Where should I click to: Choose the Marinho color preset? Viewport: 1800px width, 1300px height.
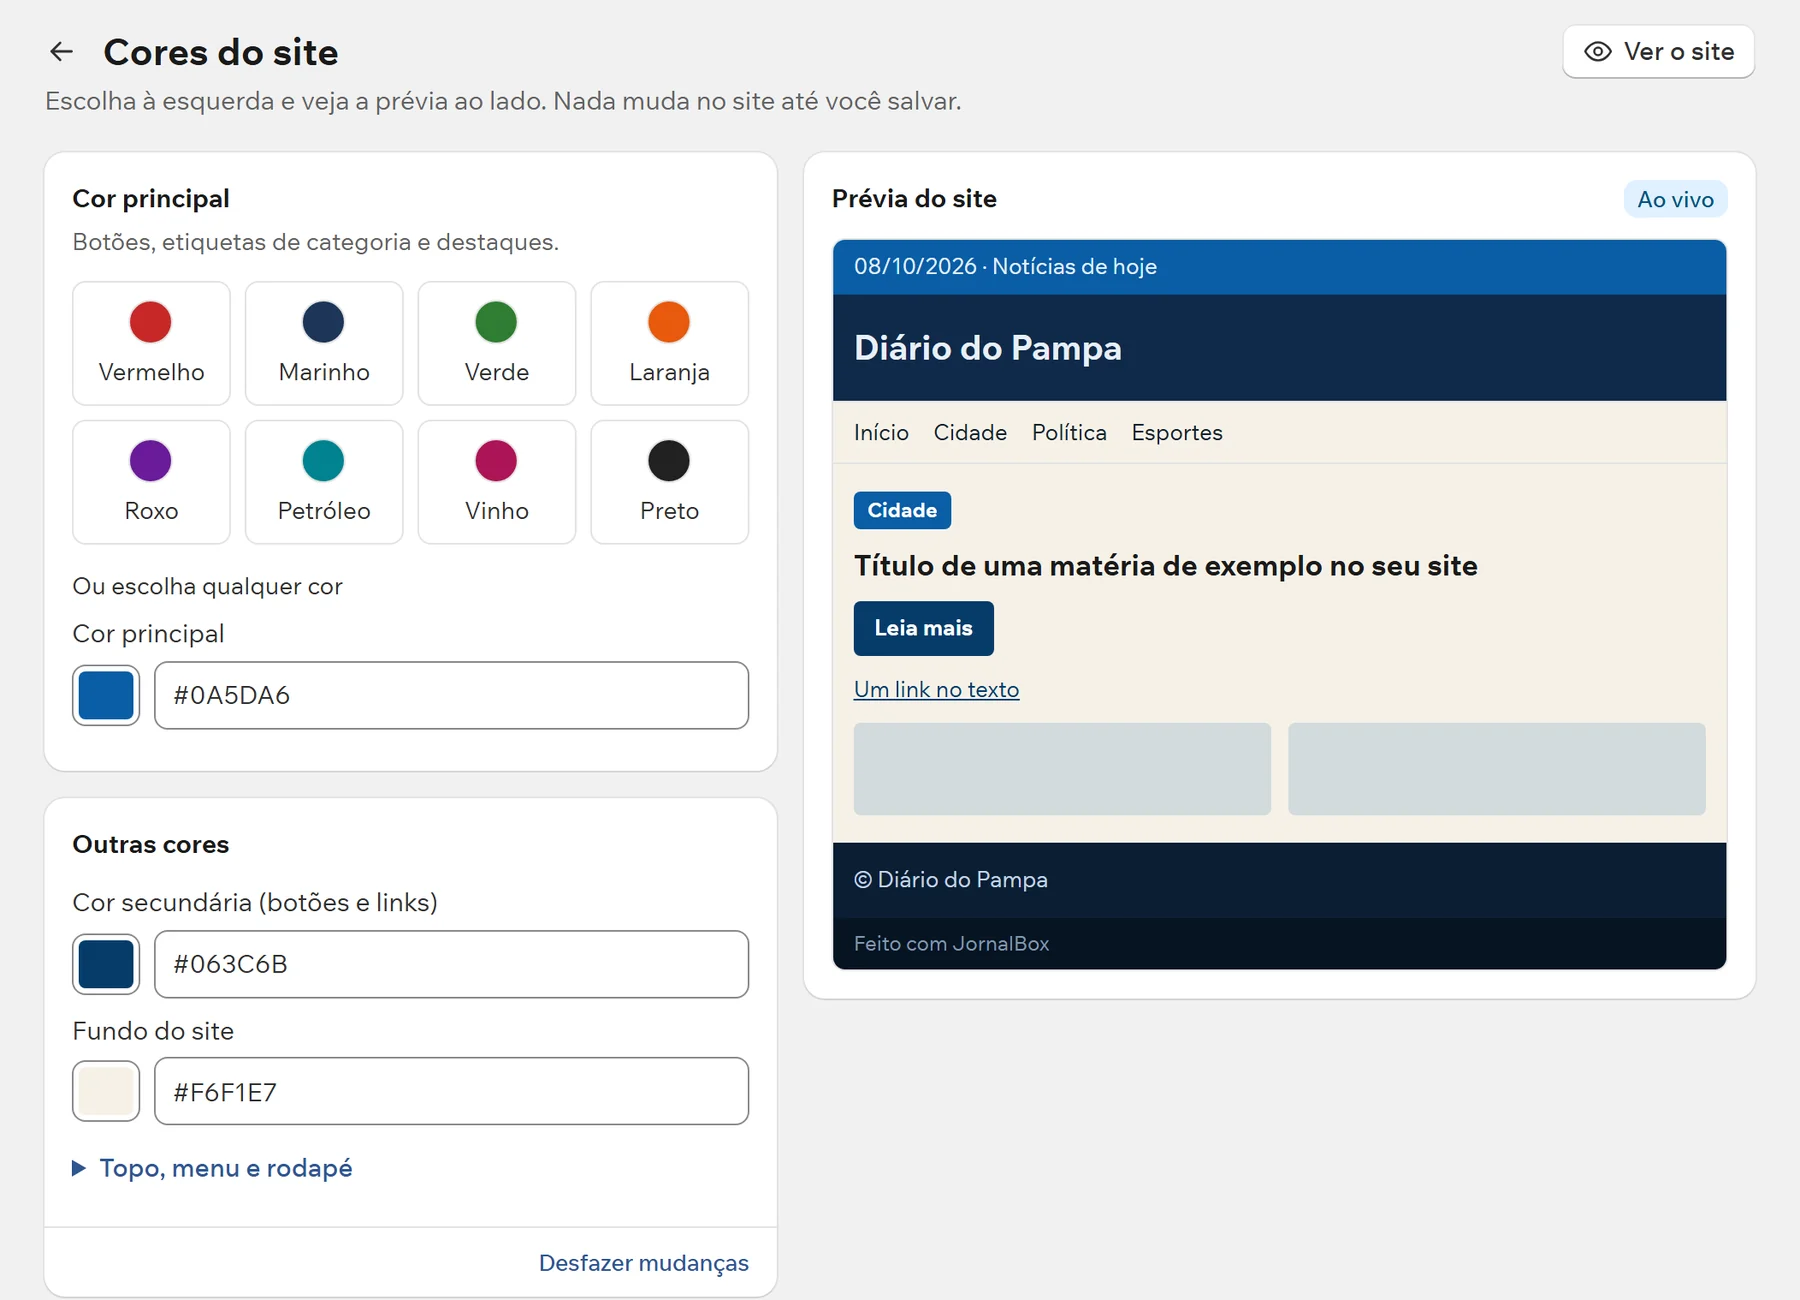[x=324, y=343]
